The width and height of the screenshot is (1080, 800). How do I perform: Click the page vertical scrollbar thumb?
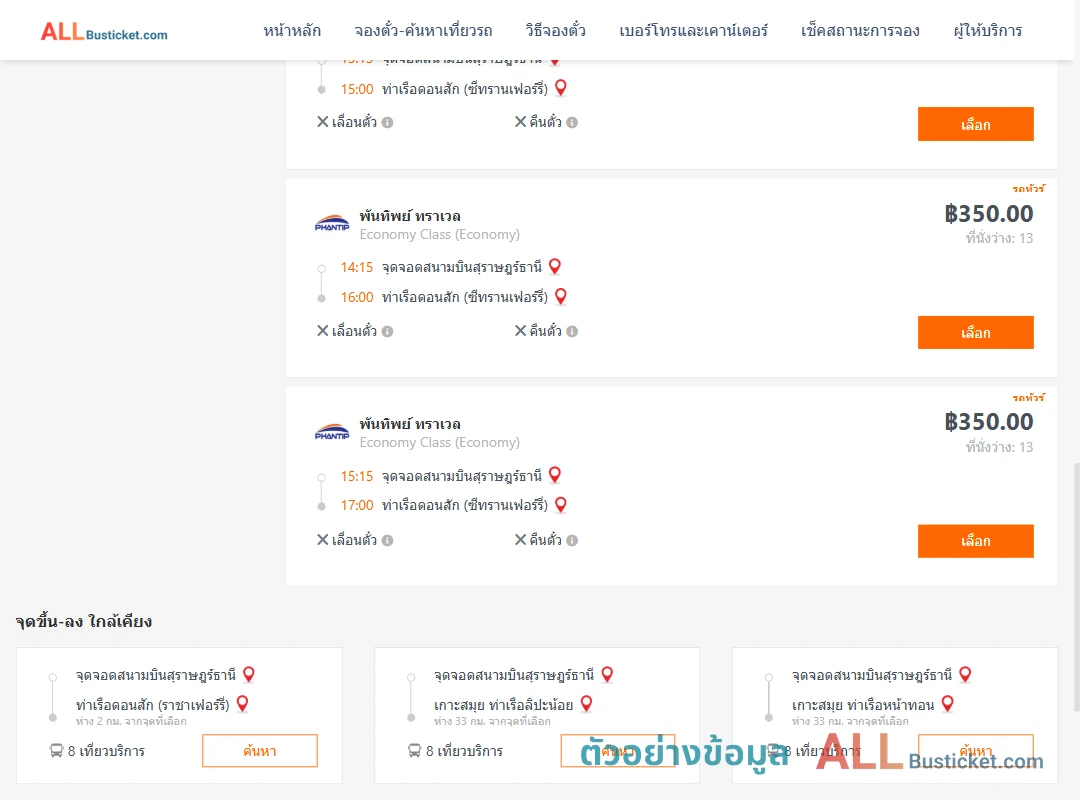click(x=1077, y=586)
